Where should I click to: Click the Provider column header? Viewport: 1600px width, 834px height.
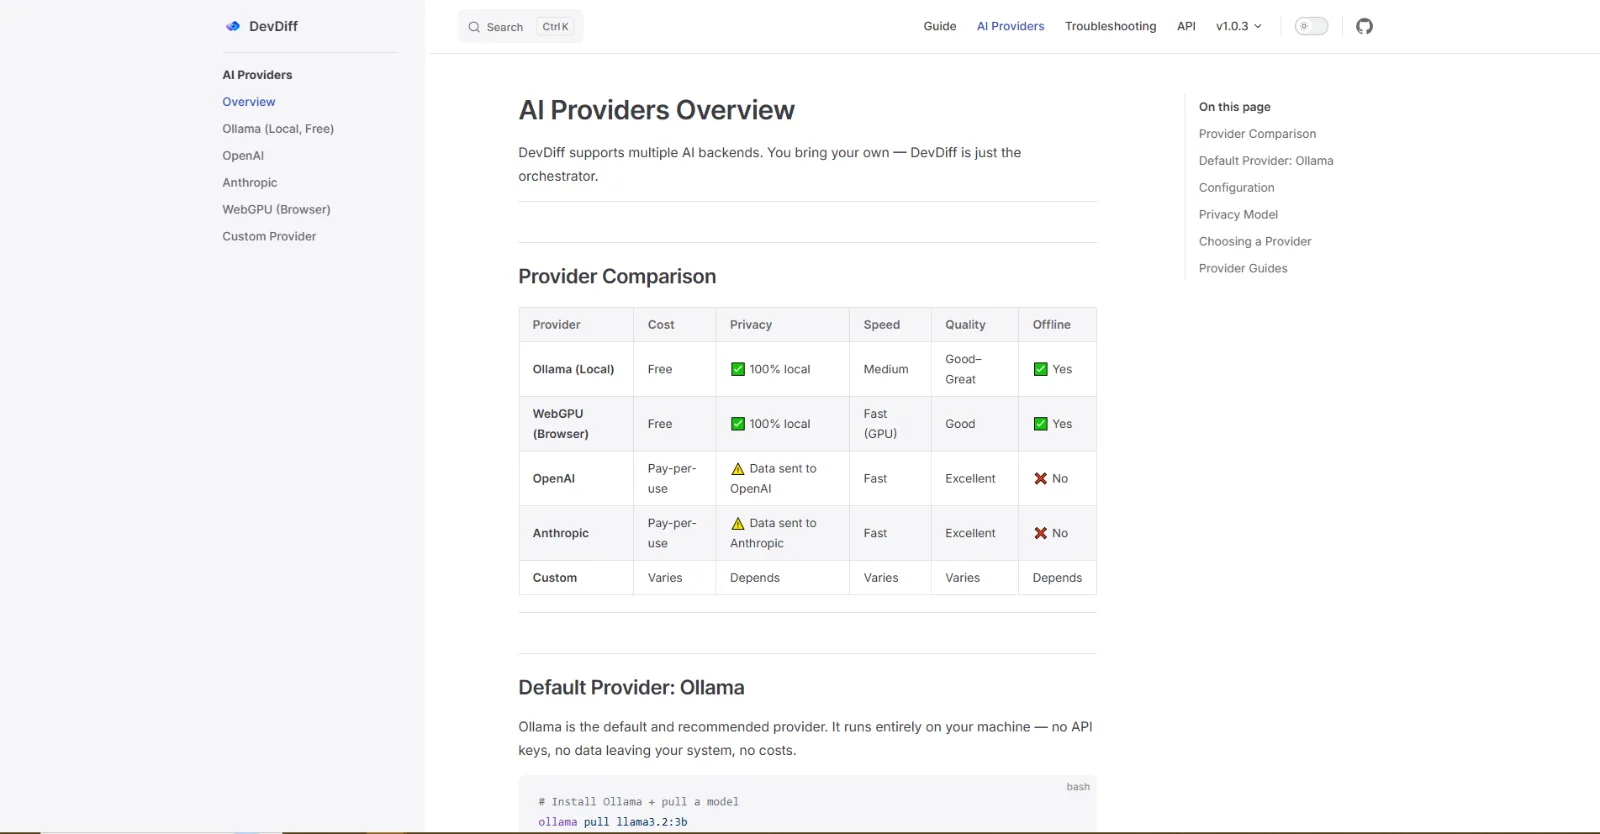point(576,325)
